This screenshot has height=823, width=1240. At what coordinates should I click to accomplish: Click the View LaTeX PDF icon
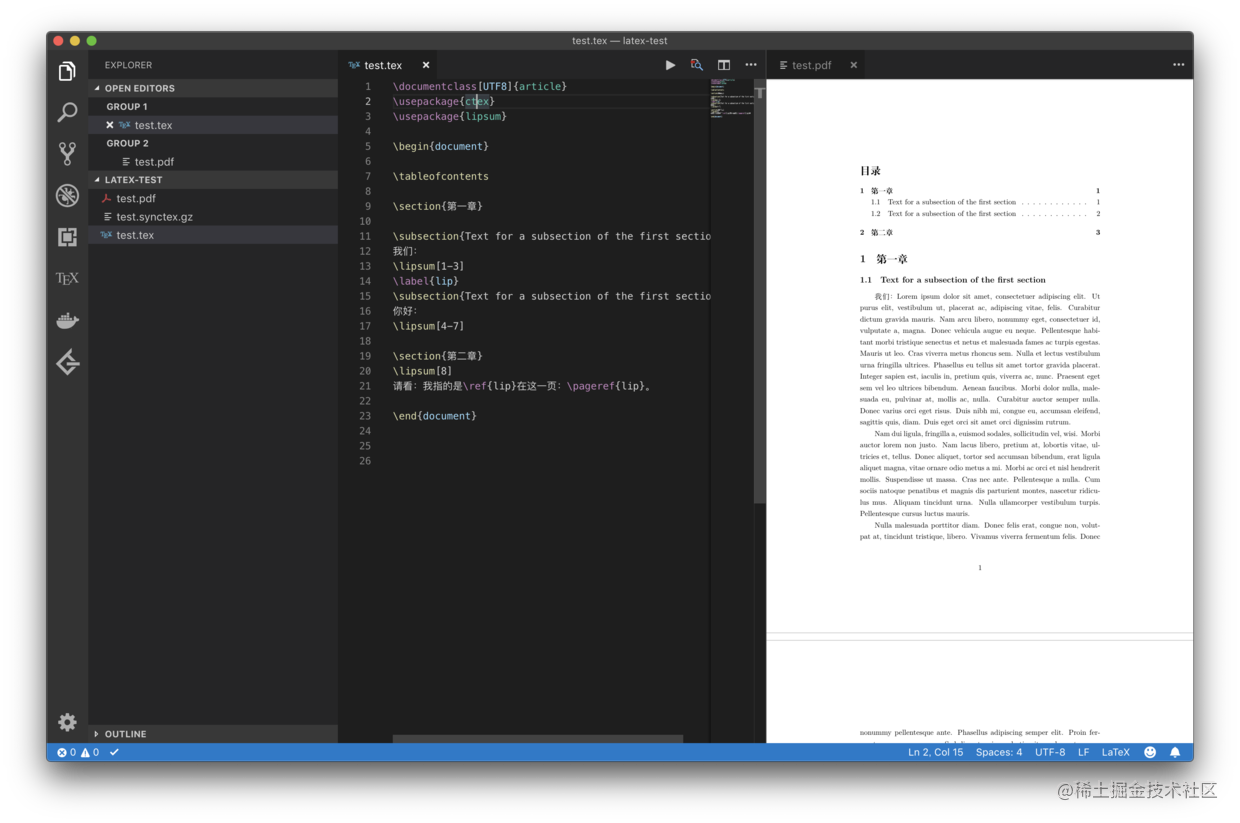click(x=697, y=65)
